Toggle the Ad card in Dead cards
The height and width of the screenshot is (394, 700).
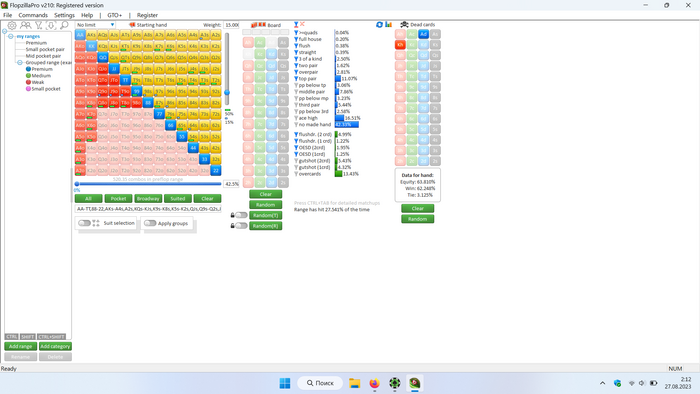tap(424, 34)
